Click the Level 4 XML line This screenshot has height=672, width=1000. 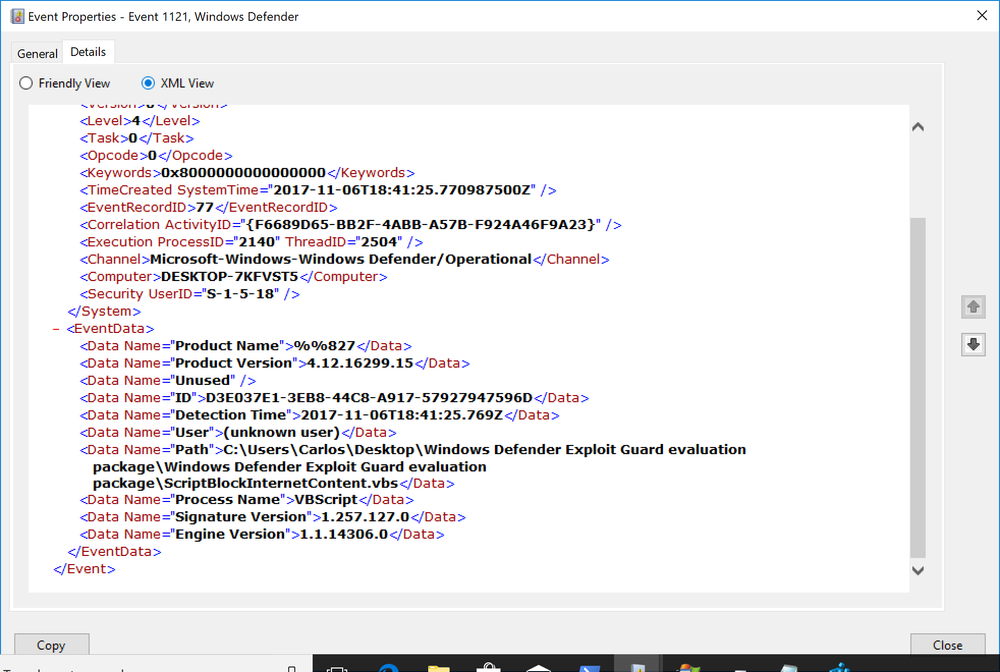(x=140, y=121)
